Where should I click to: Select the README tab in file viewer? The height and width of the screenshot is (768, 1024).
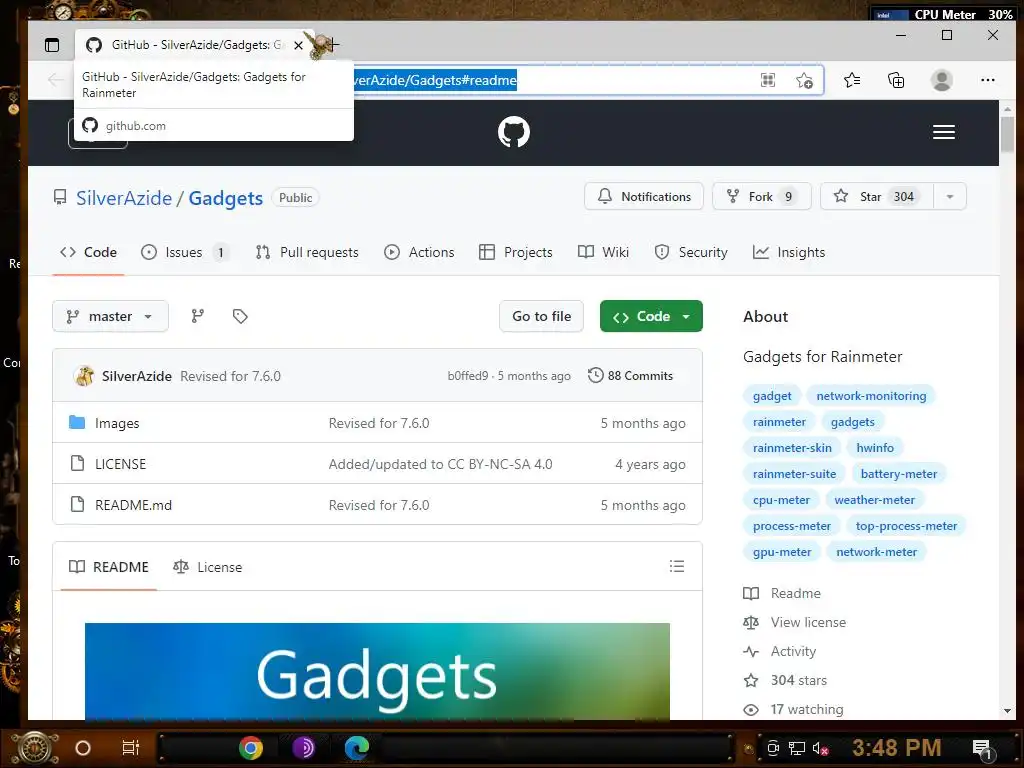109,567
